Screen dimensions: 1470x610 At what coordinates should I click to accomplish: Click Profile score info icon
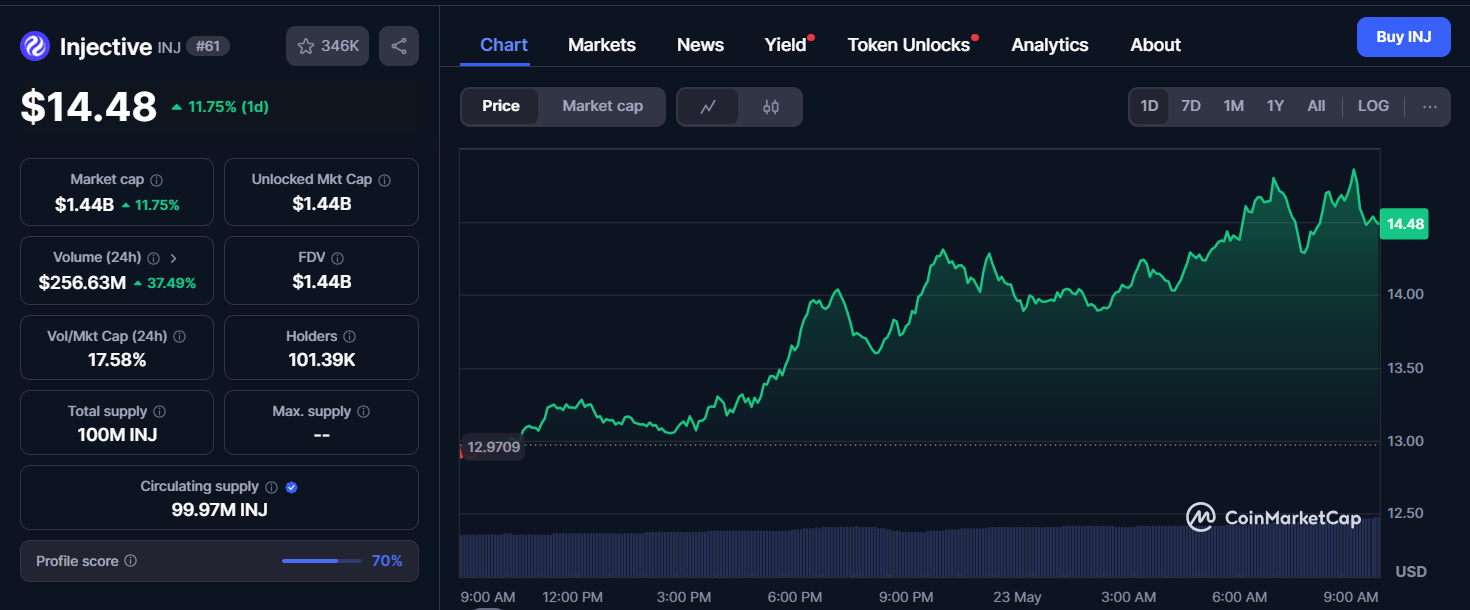131,562
